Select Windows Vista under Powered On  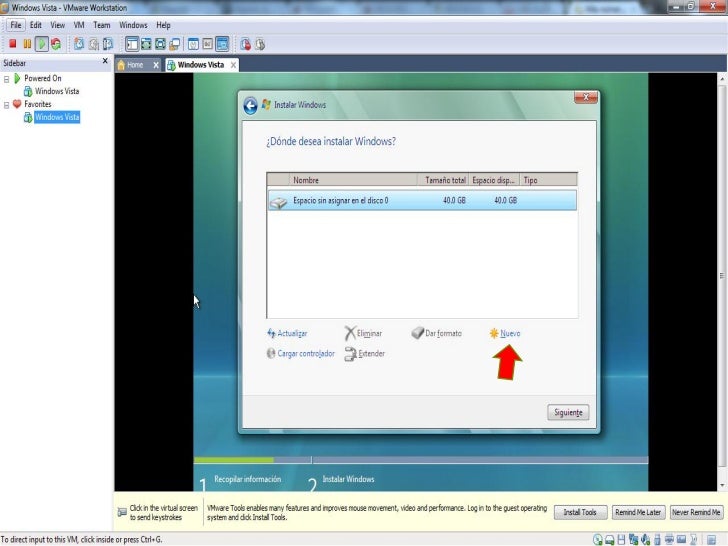coord(57,91)
